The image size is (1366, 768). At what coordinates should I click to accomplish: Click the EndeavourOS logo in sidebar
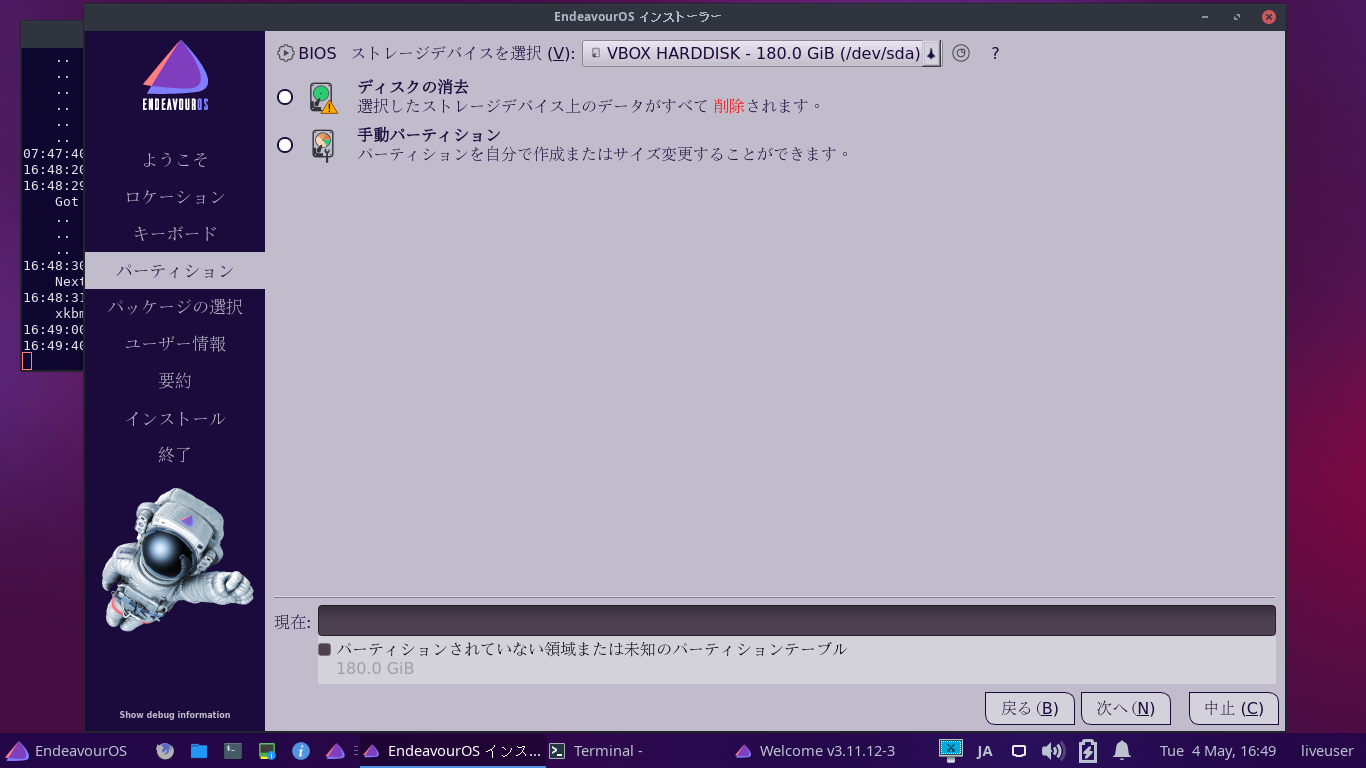[175, 76]
